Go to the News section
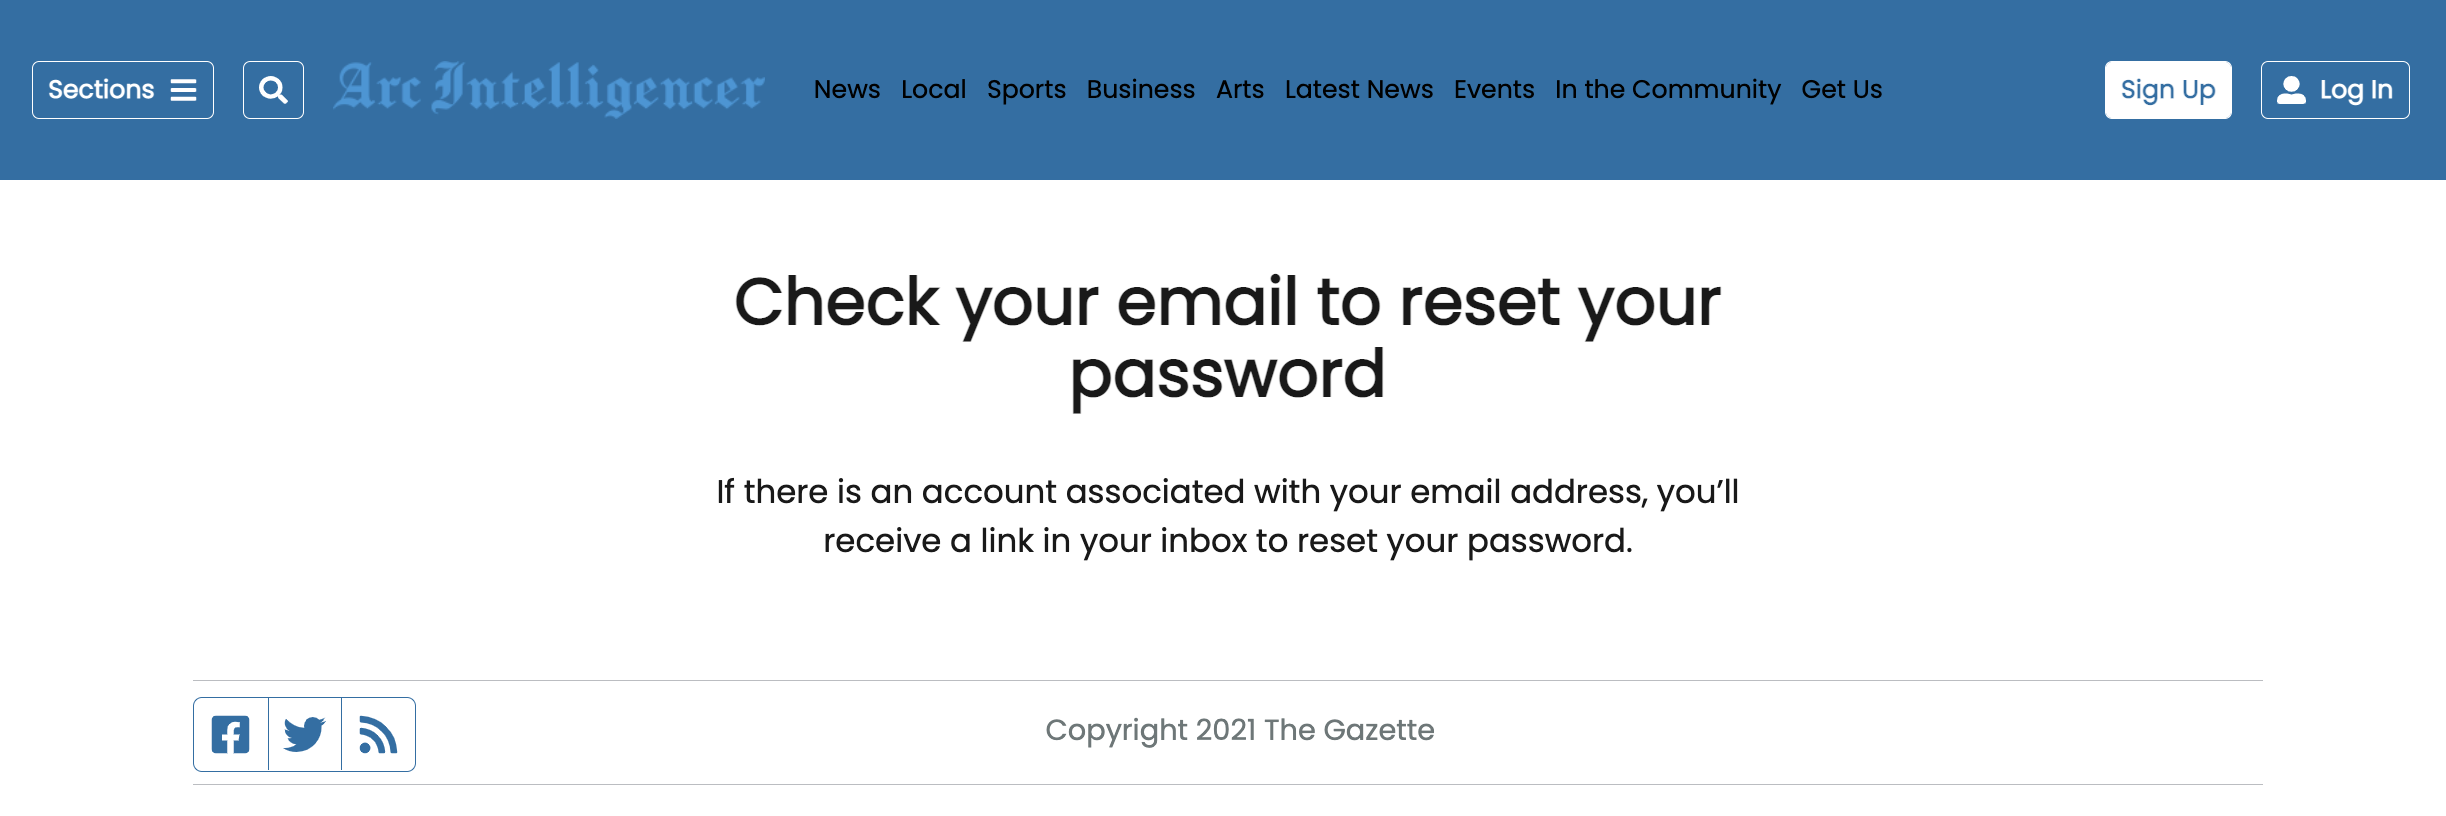The image size is (2446, 816). [847, 89]
